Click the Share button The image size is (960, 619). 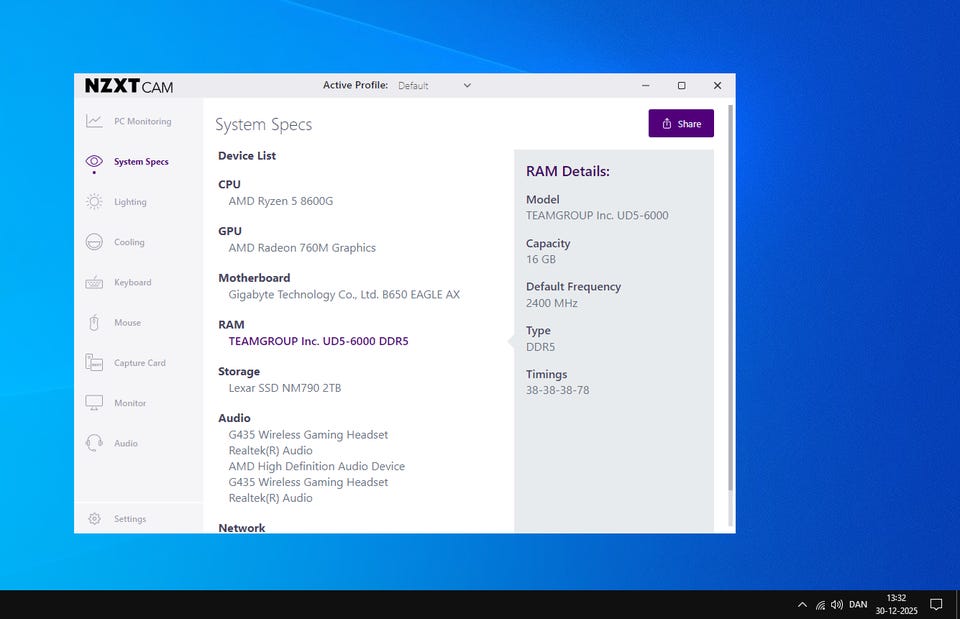[681, 124]
